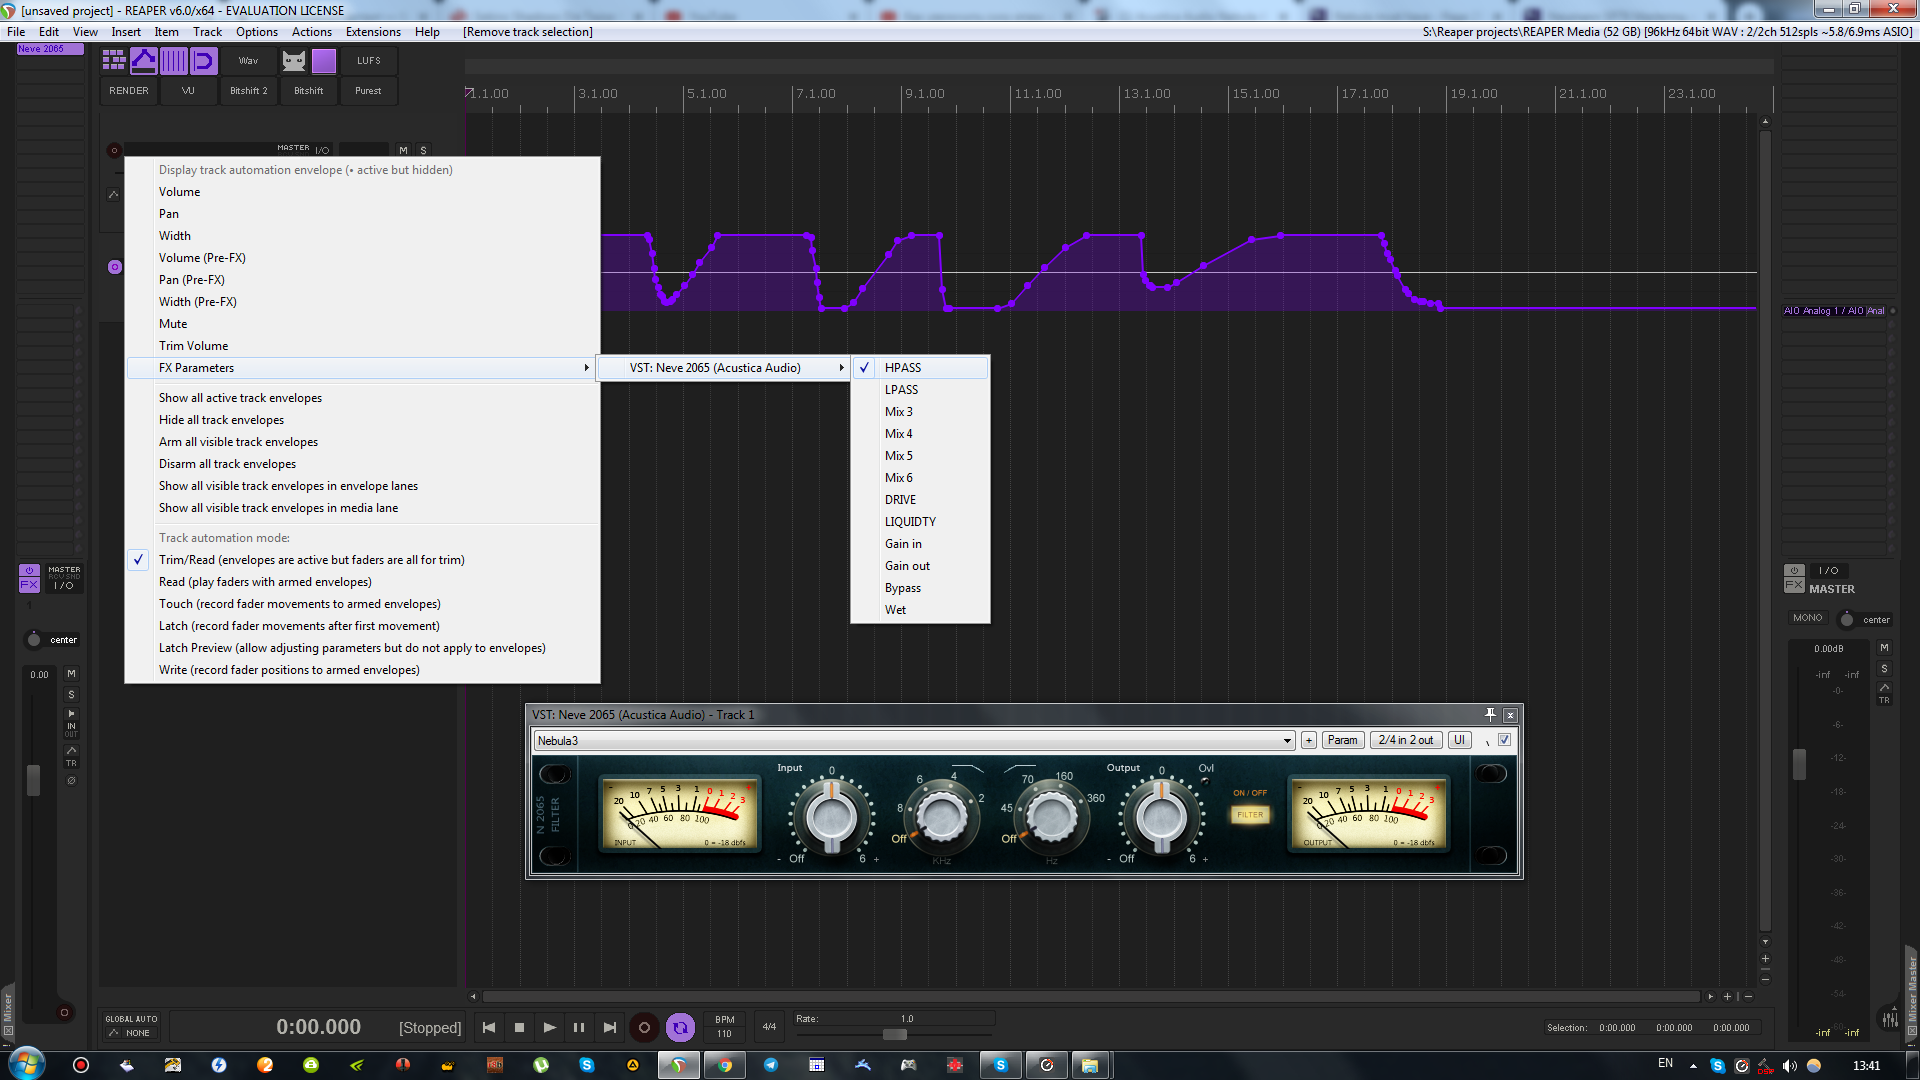The height and width of the screenshot is (1080, 1920).
Task: Select LPASS from parameter list
Action: [901, 390]
